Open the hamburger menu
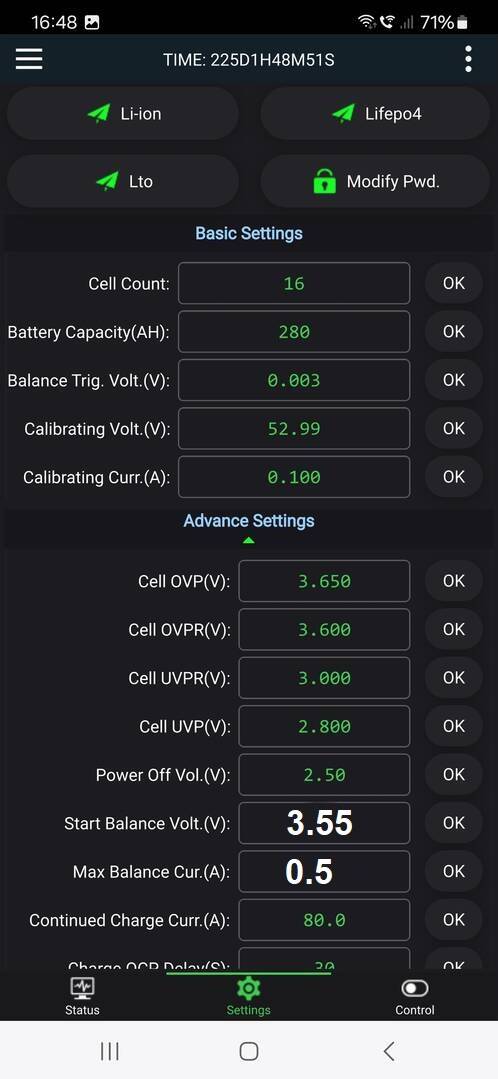The width and height of the screenshot is (498, 1079). pyautogui.click(x=29, y=59)
